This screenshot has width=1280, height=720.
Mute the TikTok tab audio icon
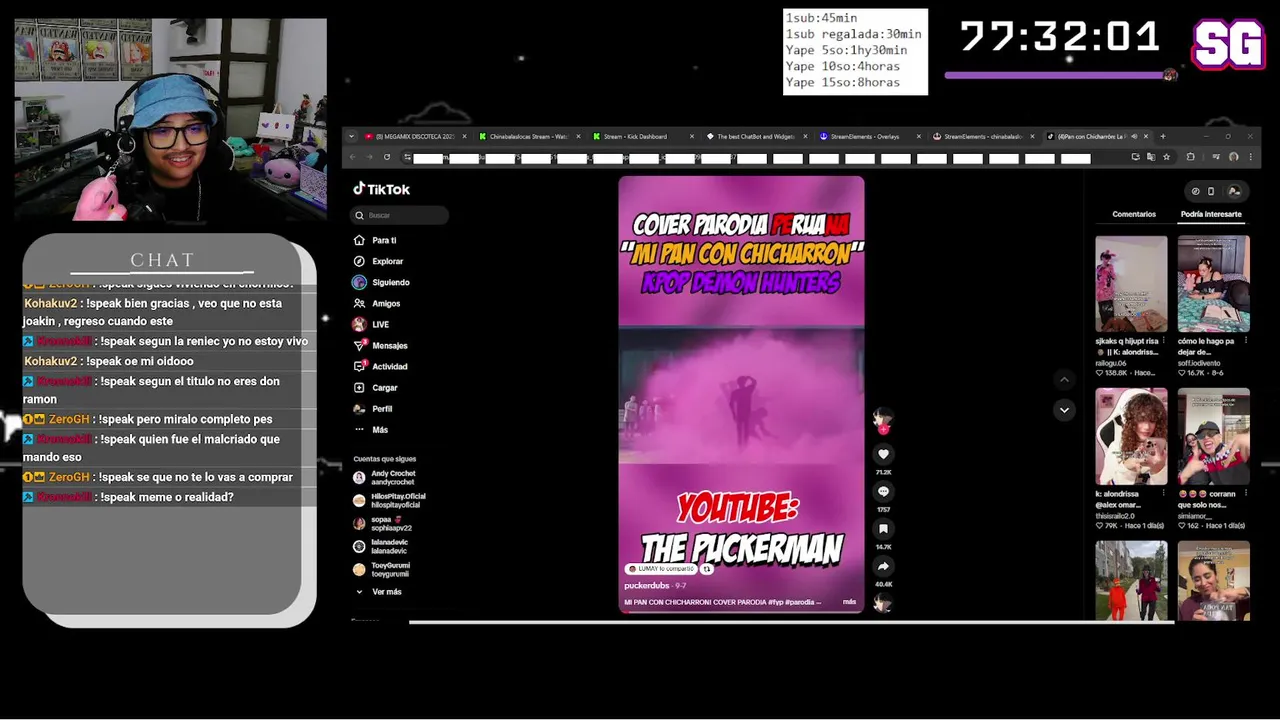[x=1134, y=136]
